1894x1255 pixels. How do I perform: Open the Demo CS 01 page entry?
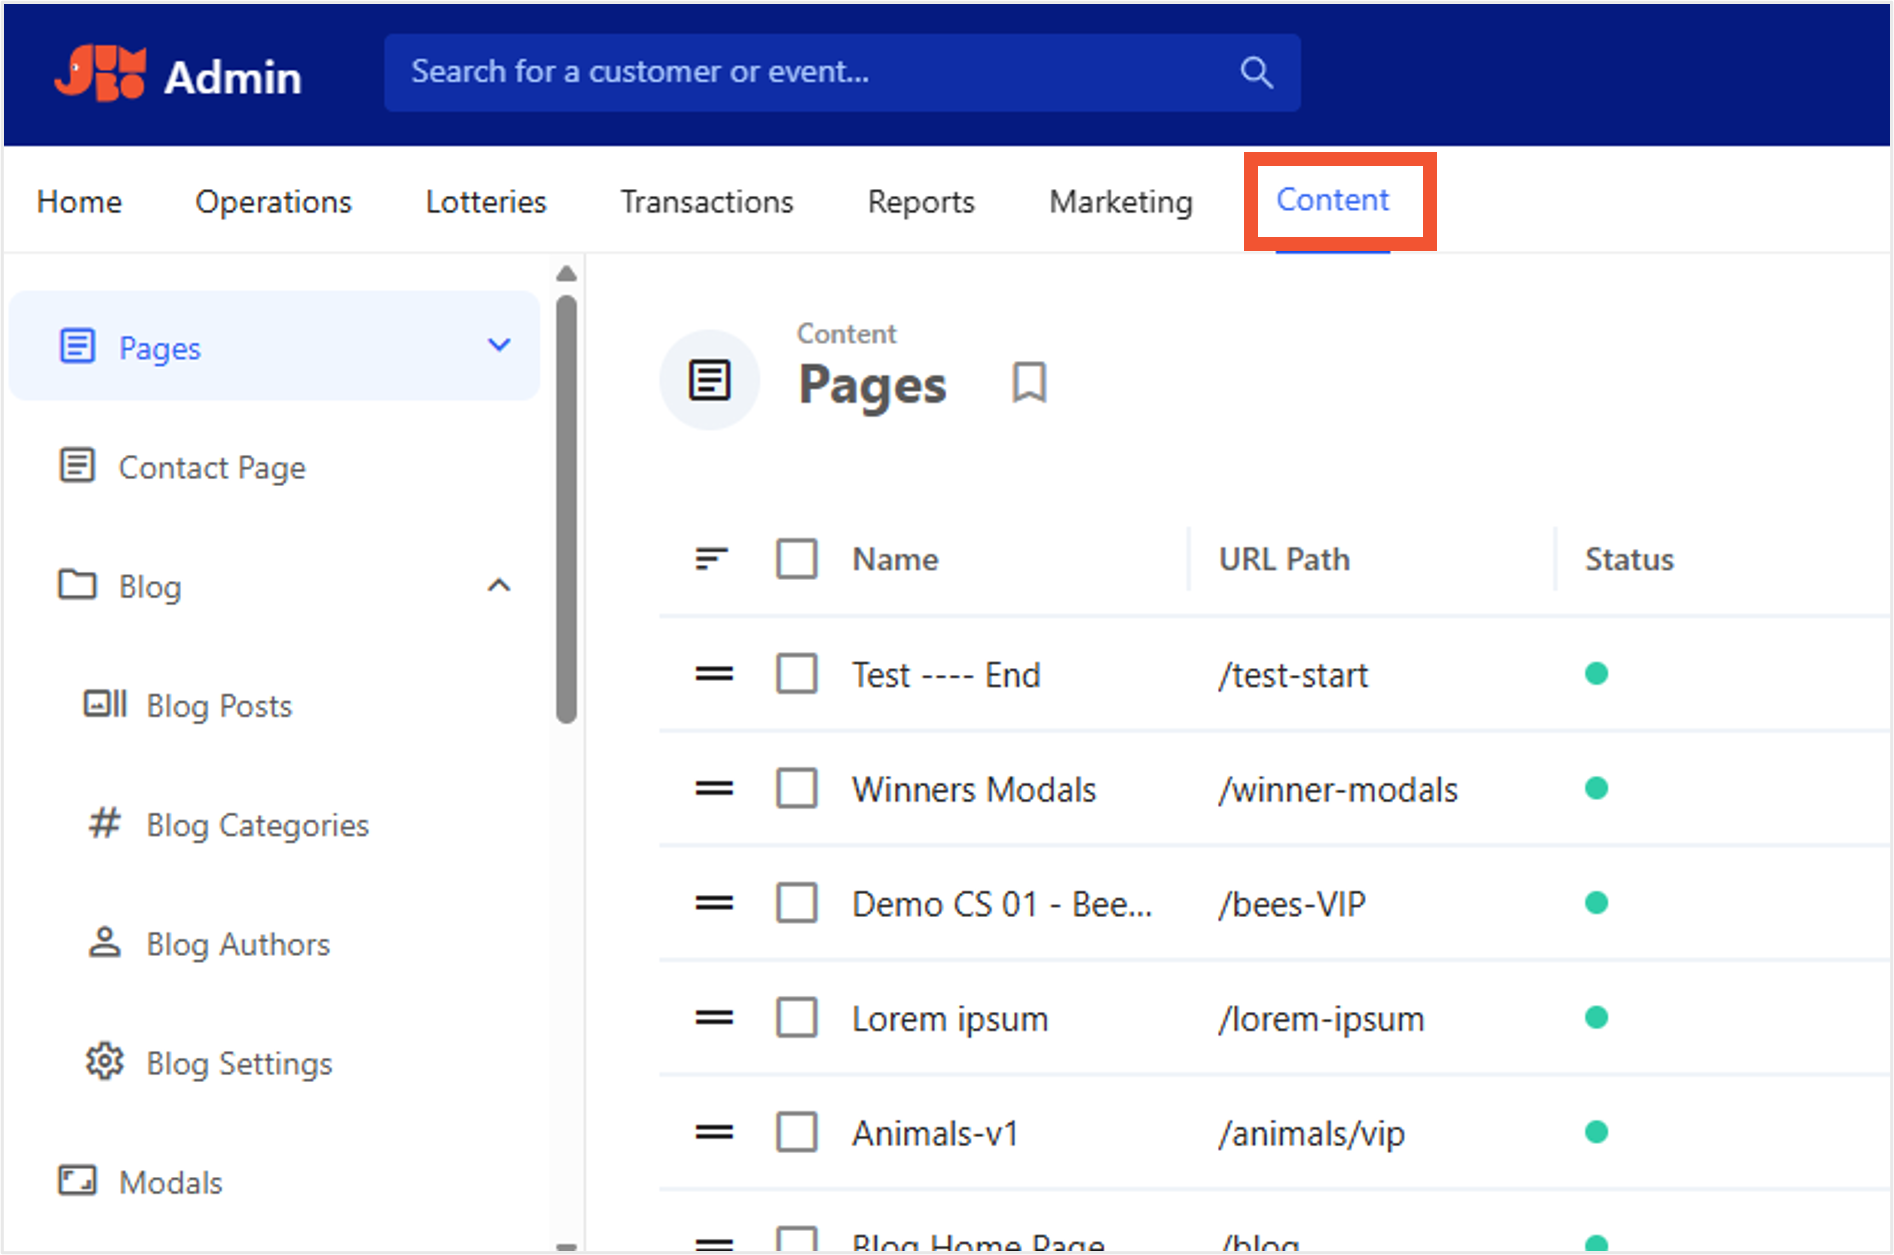tap(1002, 904)
